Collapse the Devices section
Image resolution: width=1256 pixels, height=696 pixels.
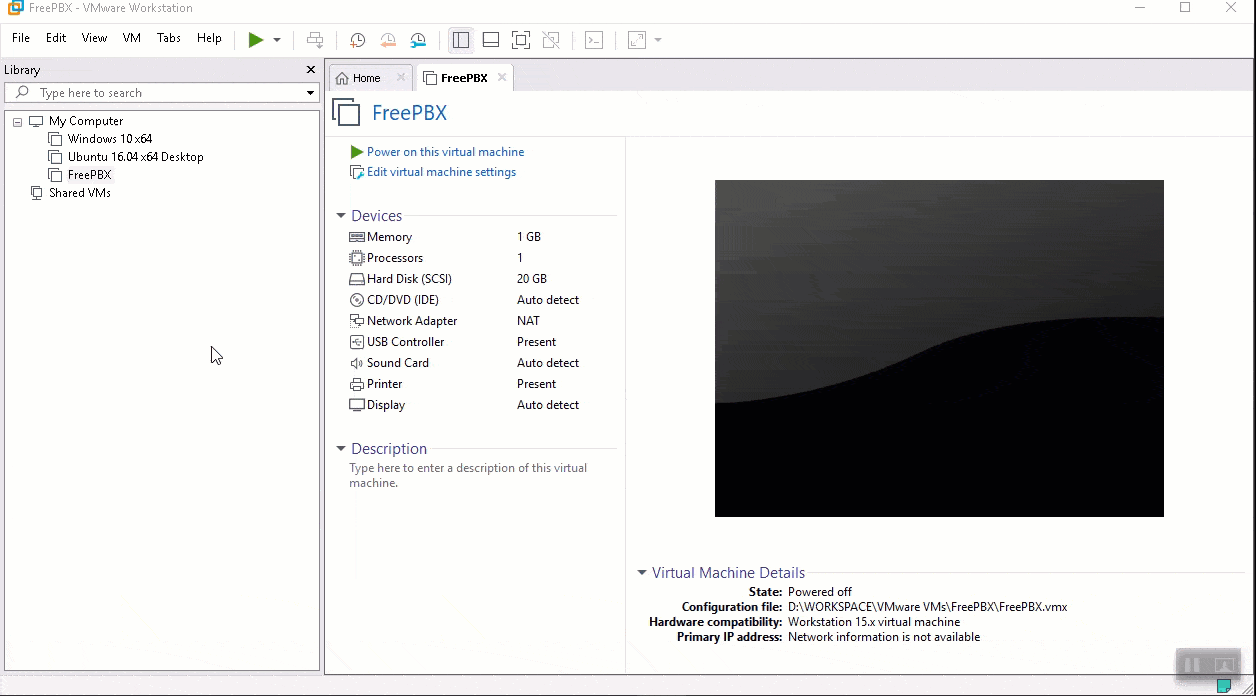point(341,216)
